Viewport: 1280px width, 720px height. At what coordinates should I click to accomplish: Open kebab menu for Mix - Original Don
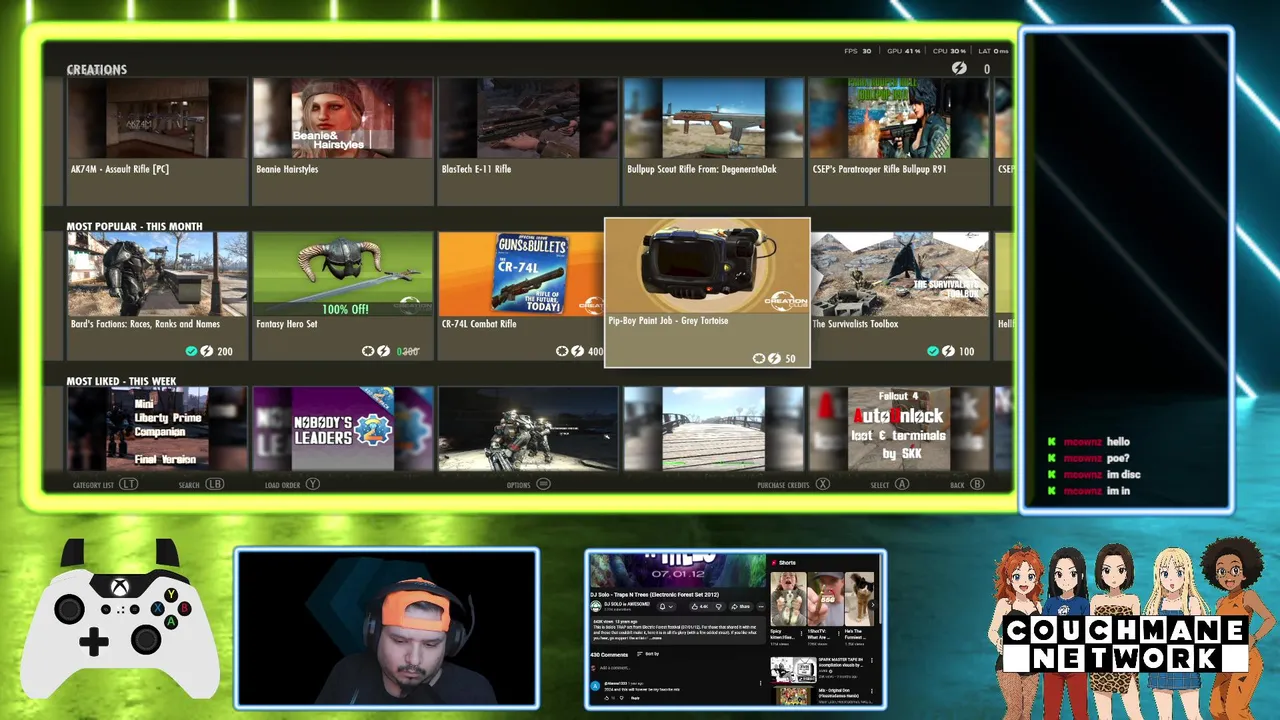tap(872, 691)
